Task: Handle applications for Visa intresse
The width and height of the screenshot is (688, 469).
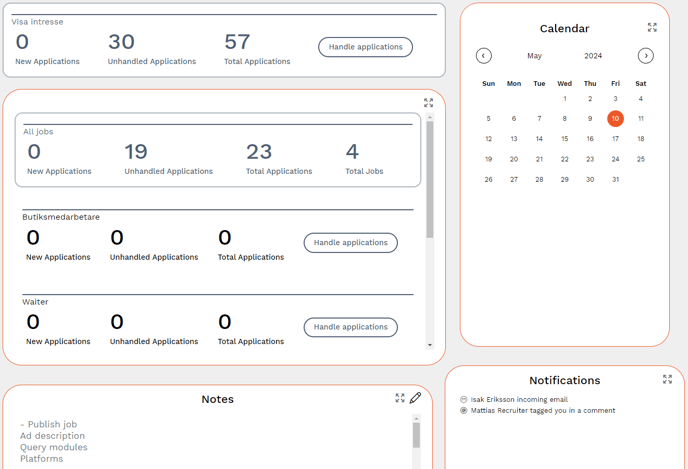Action: [365, 47]
